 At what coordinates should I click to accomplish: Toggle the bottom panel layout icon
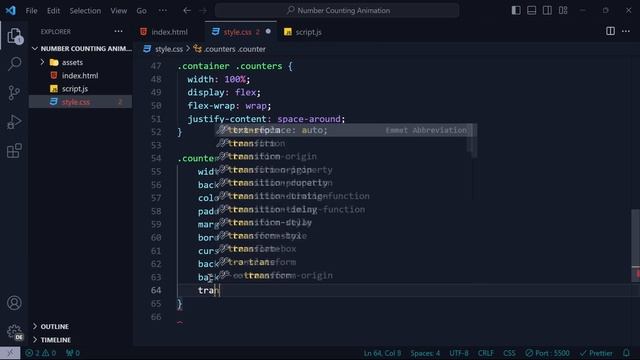tap(531, 11)
